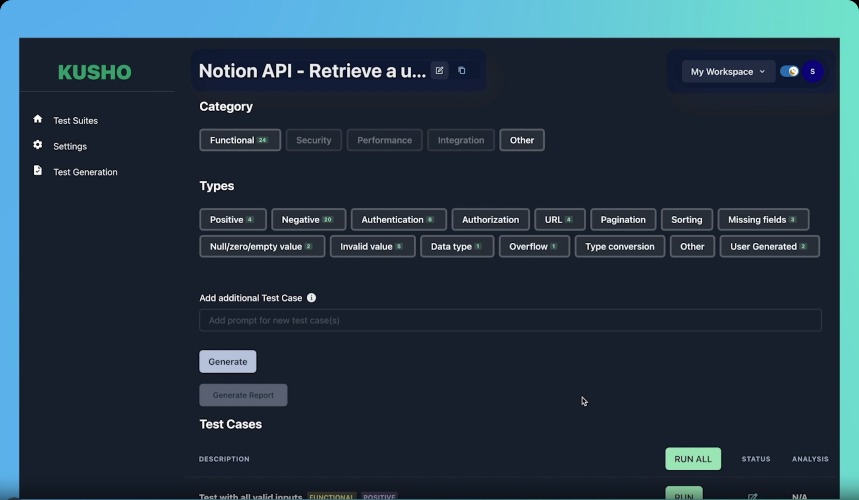This screenshot has height=500, width=859.
Task: Click the new test case prompt field
Action: 510,320
